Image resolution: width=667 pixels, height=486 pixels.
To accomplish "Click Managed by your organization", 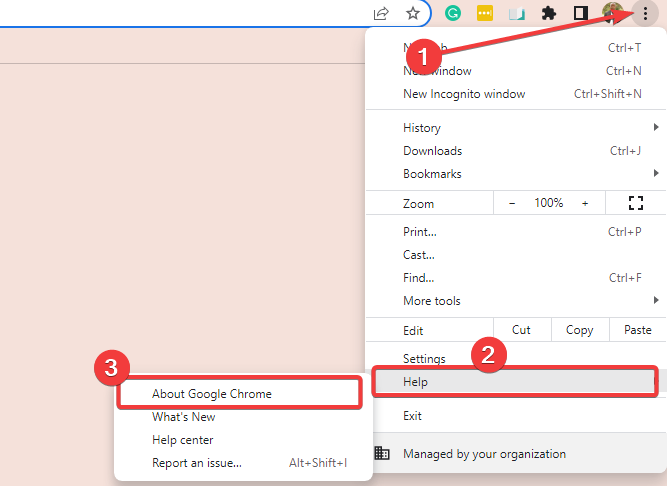I will tap(516, 453).
